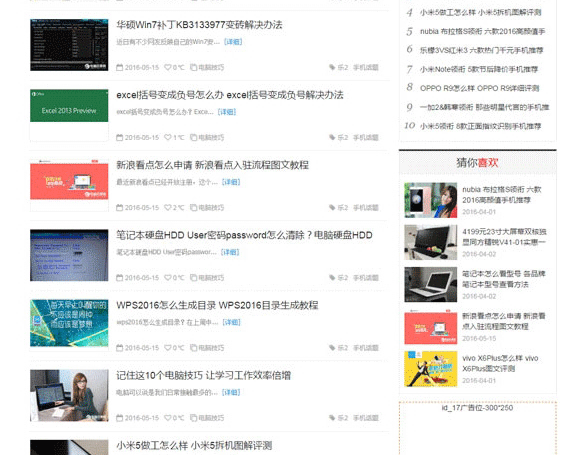Click [详细] link under 记住这10个电脑技巧 article

(x=231, y=392)
